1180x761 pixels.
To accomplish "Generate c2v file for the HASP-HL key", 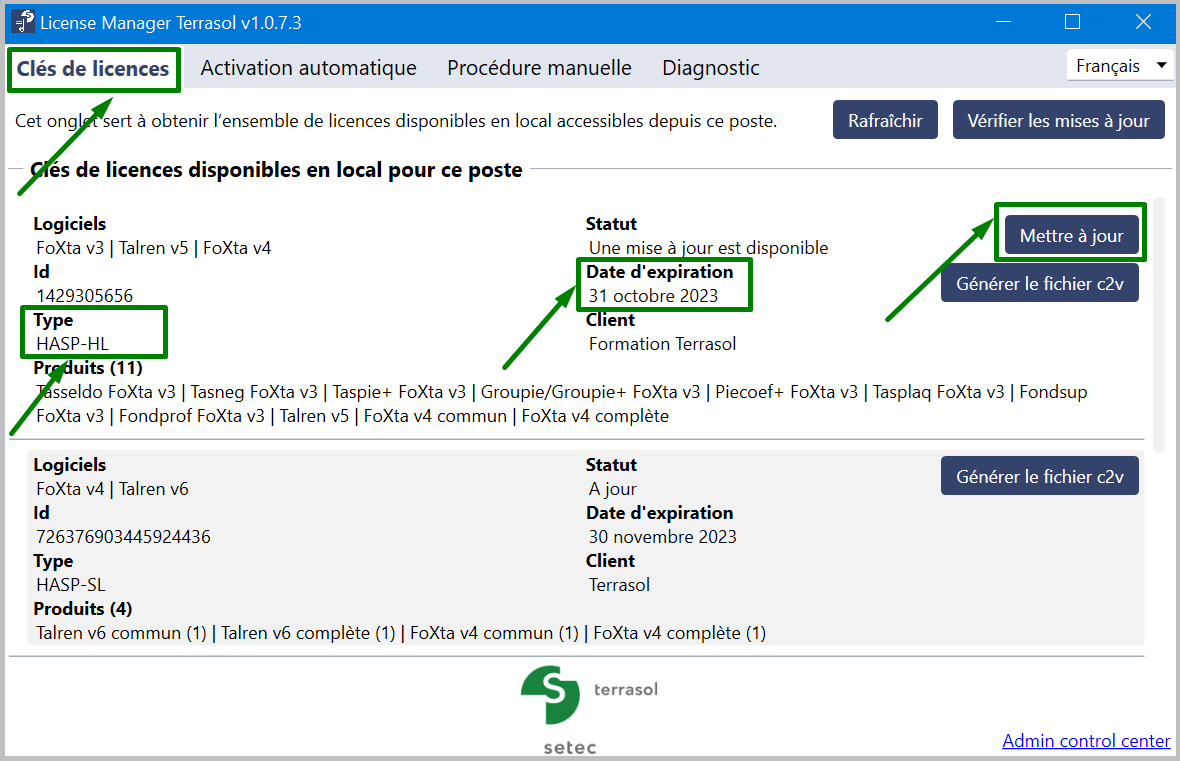I will [x=1039, y=284].
